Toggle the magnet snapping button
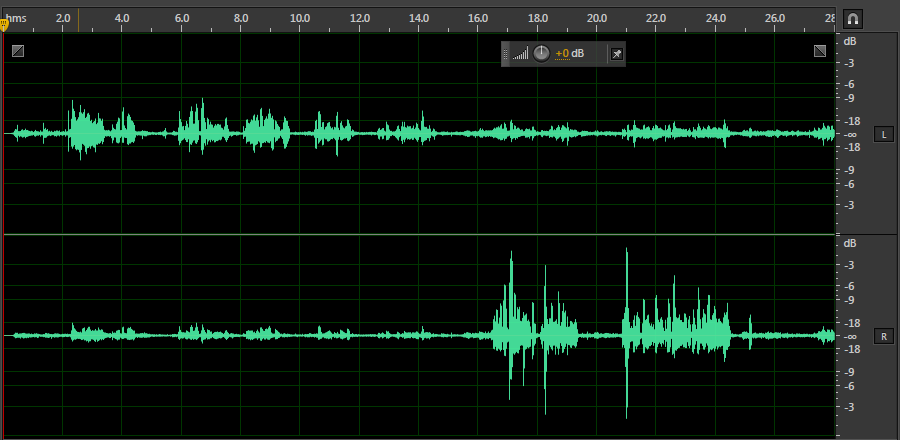The image size is (900, 440). coord(852,19)
